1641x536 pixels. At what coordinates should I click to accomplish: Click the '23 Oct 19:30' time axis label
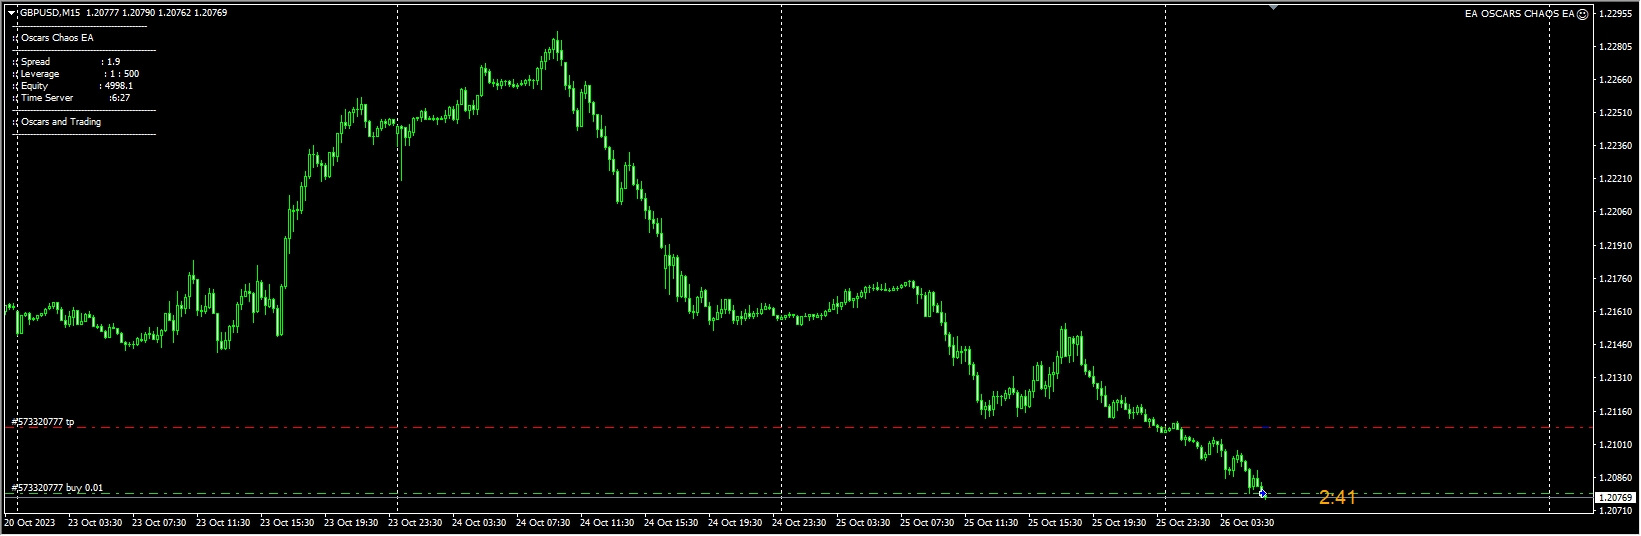tap(351, 522)
